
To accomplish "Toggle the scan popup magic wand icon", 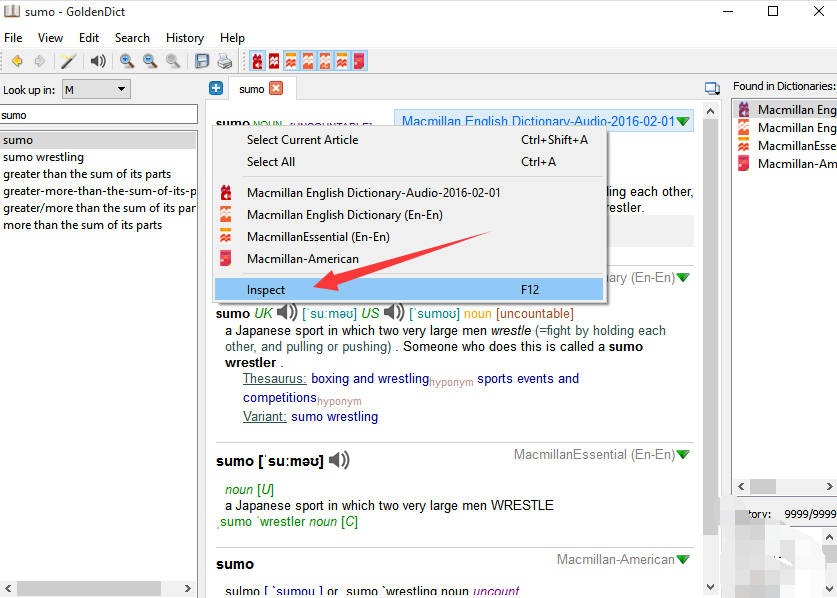I will (68, 61).
